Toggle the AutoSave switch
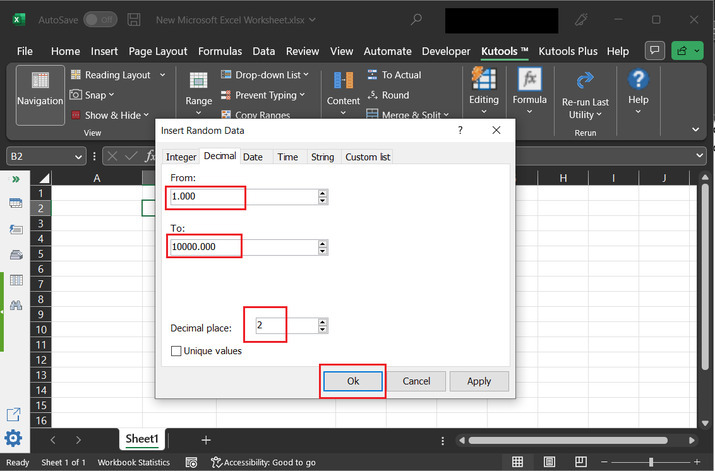715x471 pixels. (x=99, y=20)
